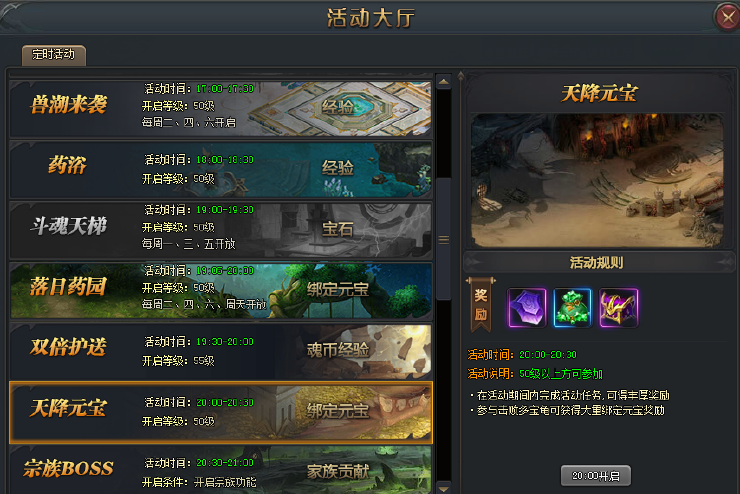Click the purple gem reward icon
This screenshot has height=494, width=740.
[x=527, y=308]
